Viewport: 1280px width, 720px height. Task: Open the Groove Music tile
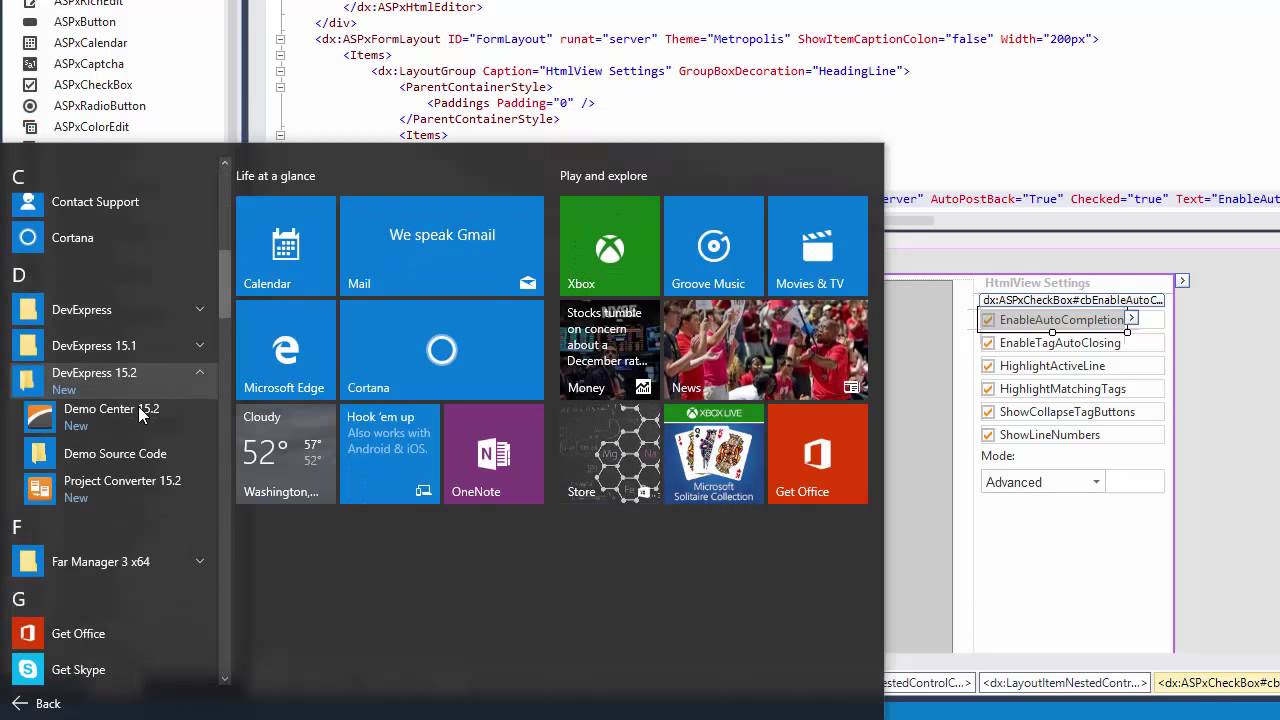(714, 246)
